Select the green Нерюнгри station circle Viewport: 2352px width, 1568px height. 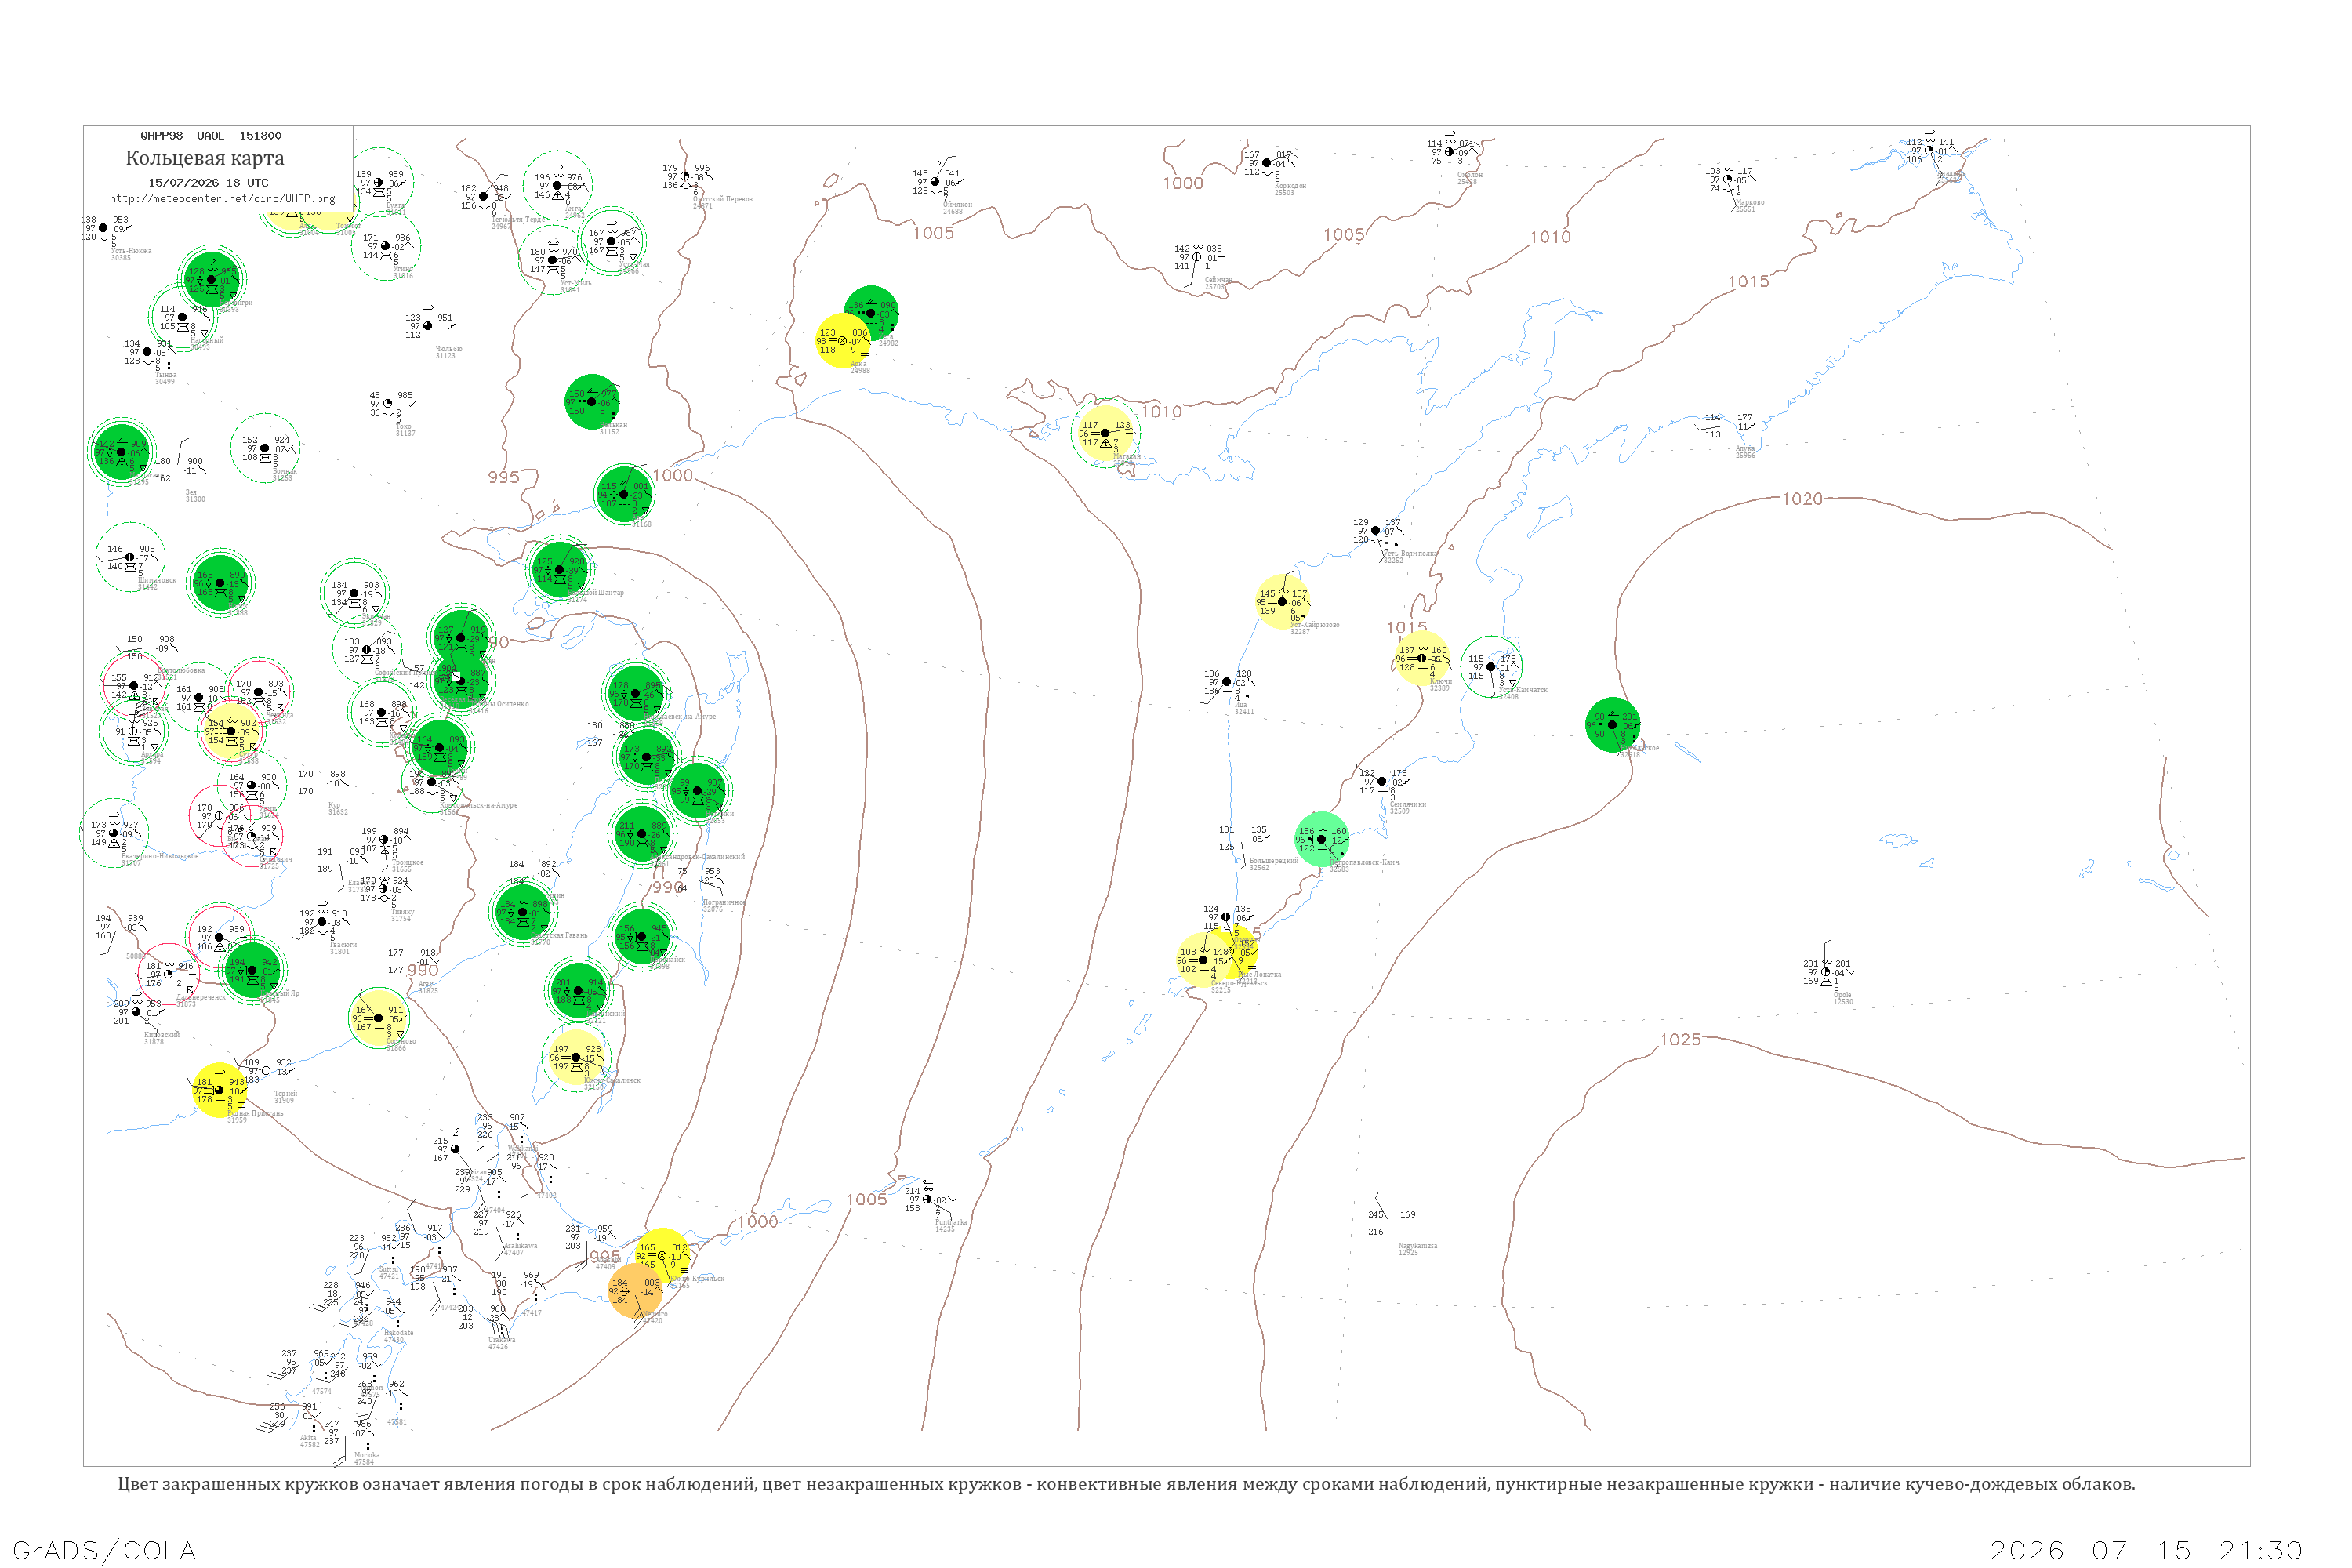click(x=211, y=279)
